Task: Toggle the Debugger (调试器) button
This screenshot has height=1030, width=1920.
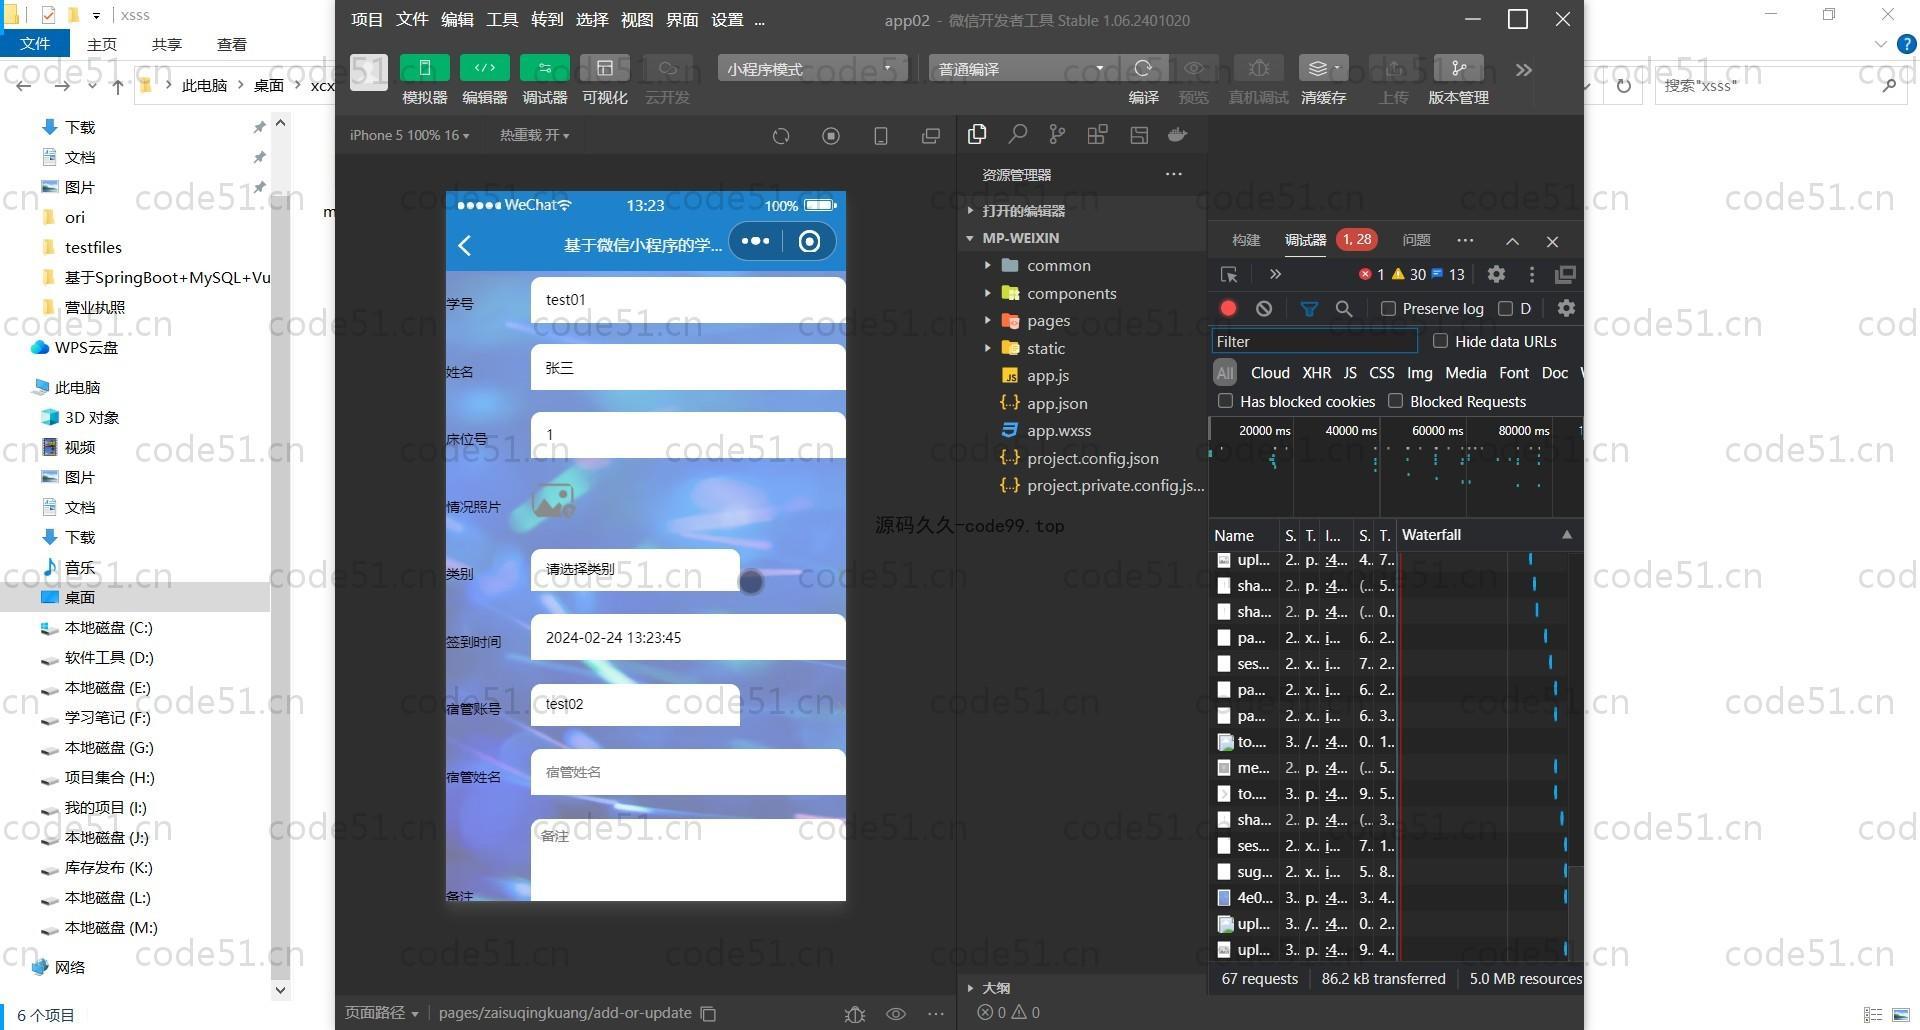Action: click(544, 68)
